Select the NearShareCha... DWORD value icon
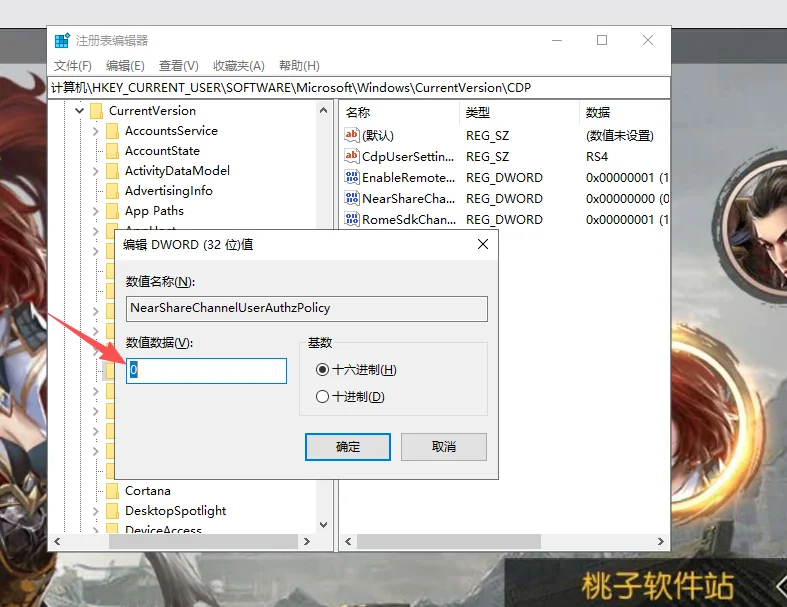 click(351, 198)
